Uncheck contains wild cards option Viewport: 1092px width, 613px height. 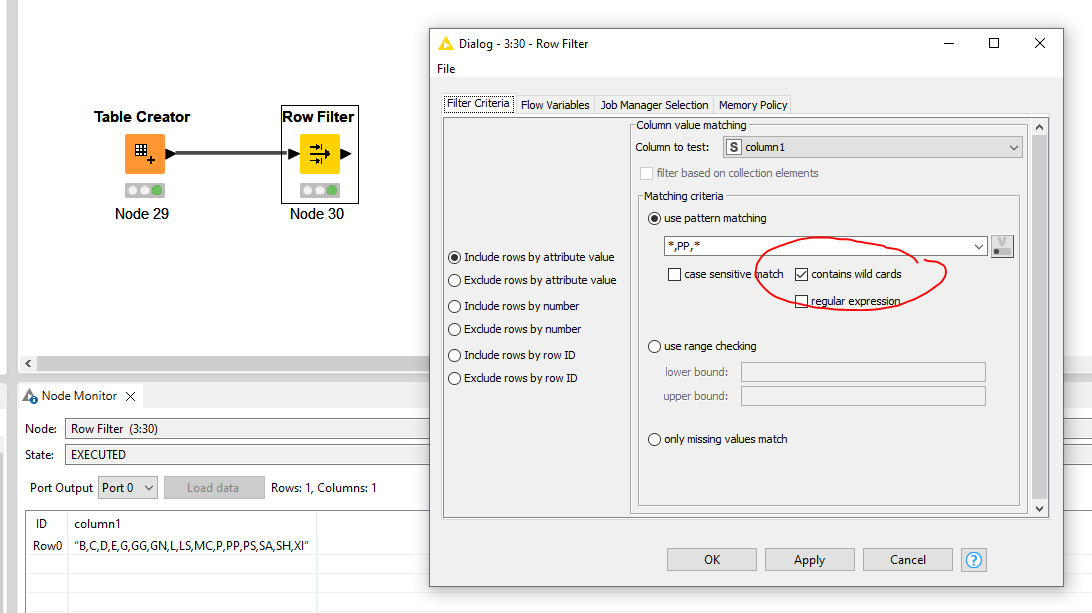pos(802,274)
